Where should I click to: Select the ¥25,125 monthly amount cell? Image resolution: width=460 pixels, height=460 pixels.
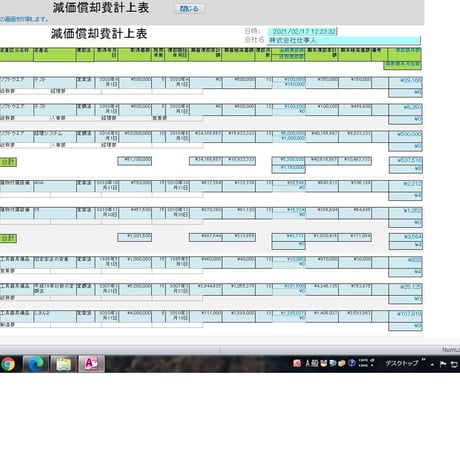click(405, 289)
